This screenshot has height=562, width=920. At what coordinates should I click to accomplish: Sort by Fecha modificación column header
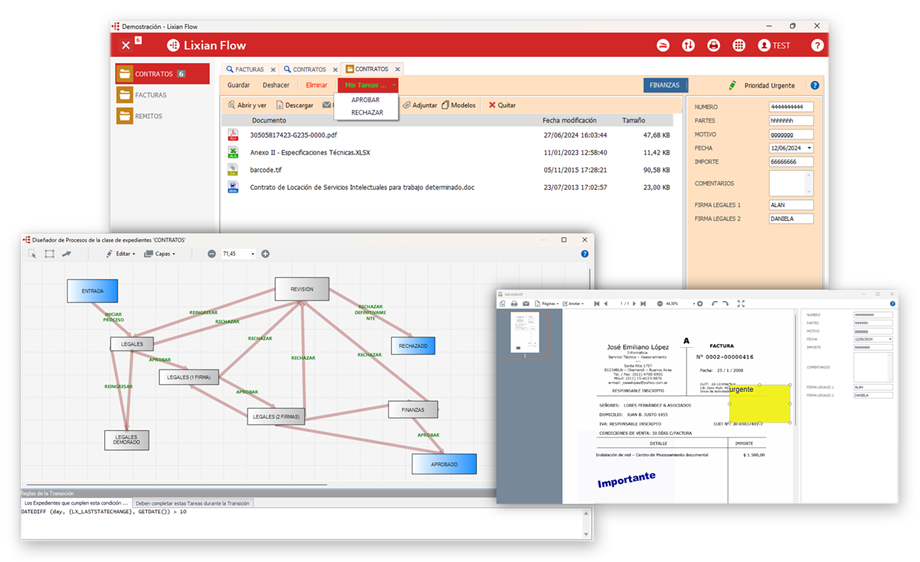pos(569,120)
